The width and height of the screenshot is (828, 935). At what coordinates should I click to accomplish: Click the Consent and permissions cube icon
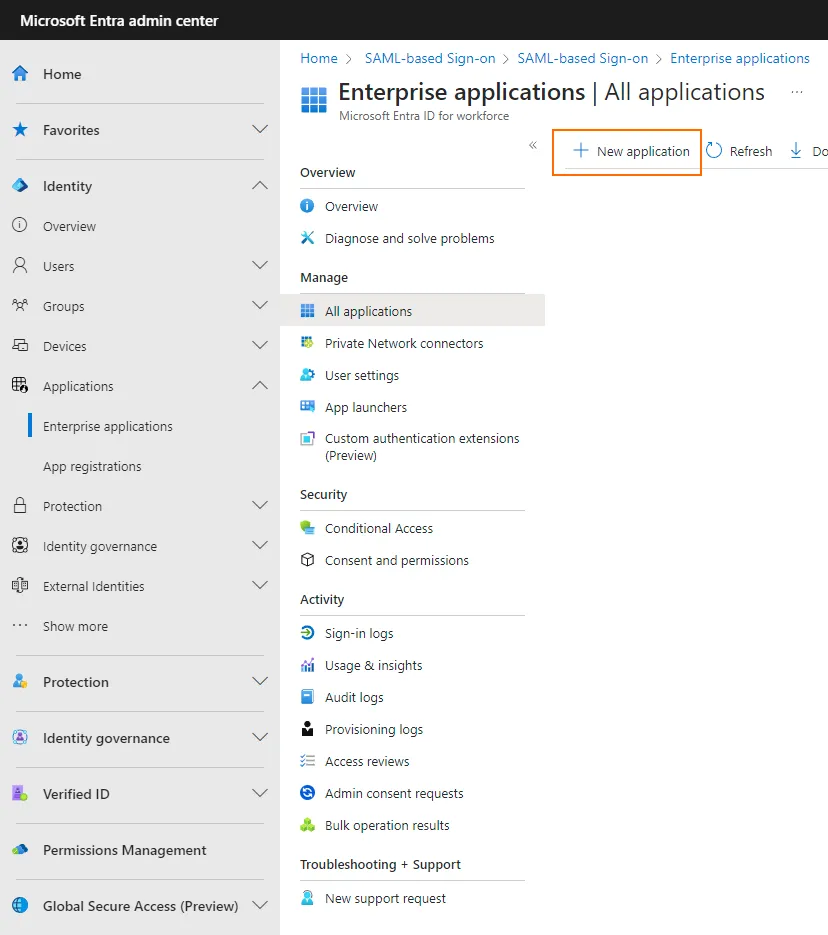[x=308, y=560]
